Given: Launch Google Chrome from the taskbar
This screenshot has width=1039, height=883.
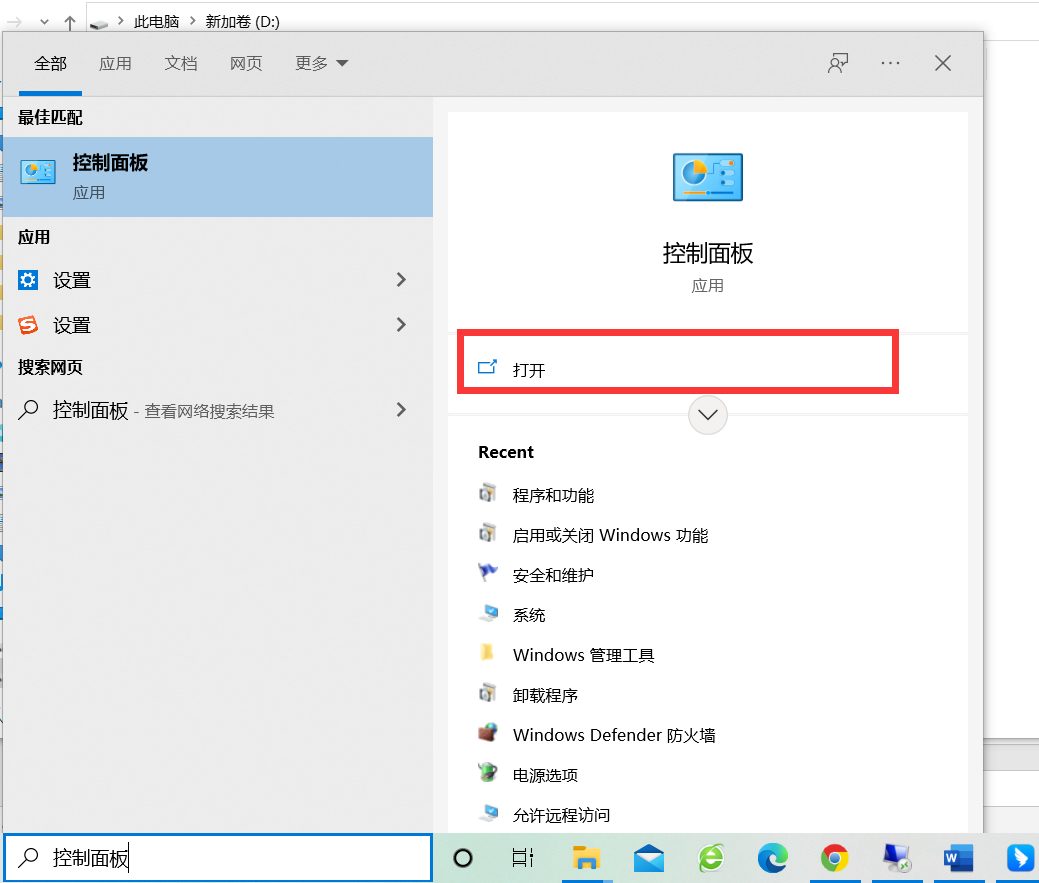Looking at the screenshot, I should (834, 858).
